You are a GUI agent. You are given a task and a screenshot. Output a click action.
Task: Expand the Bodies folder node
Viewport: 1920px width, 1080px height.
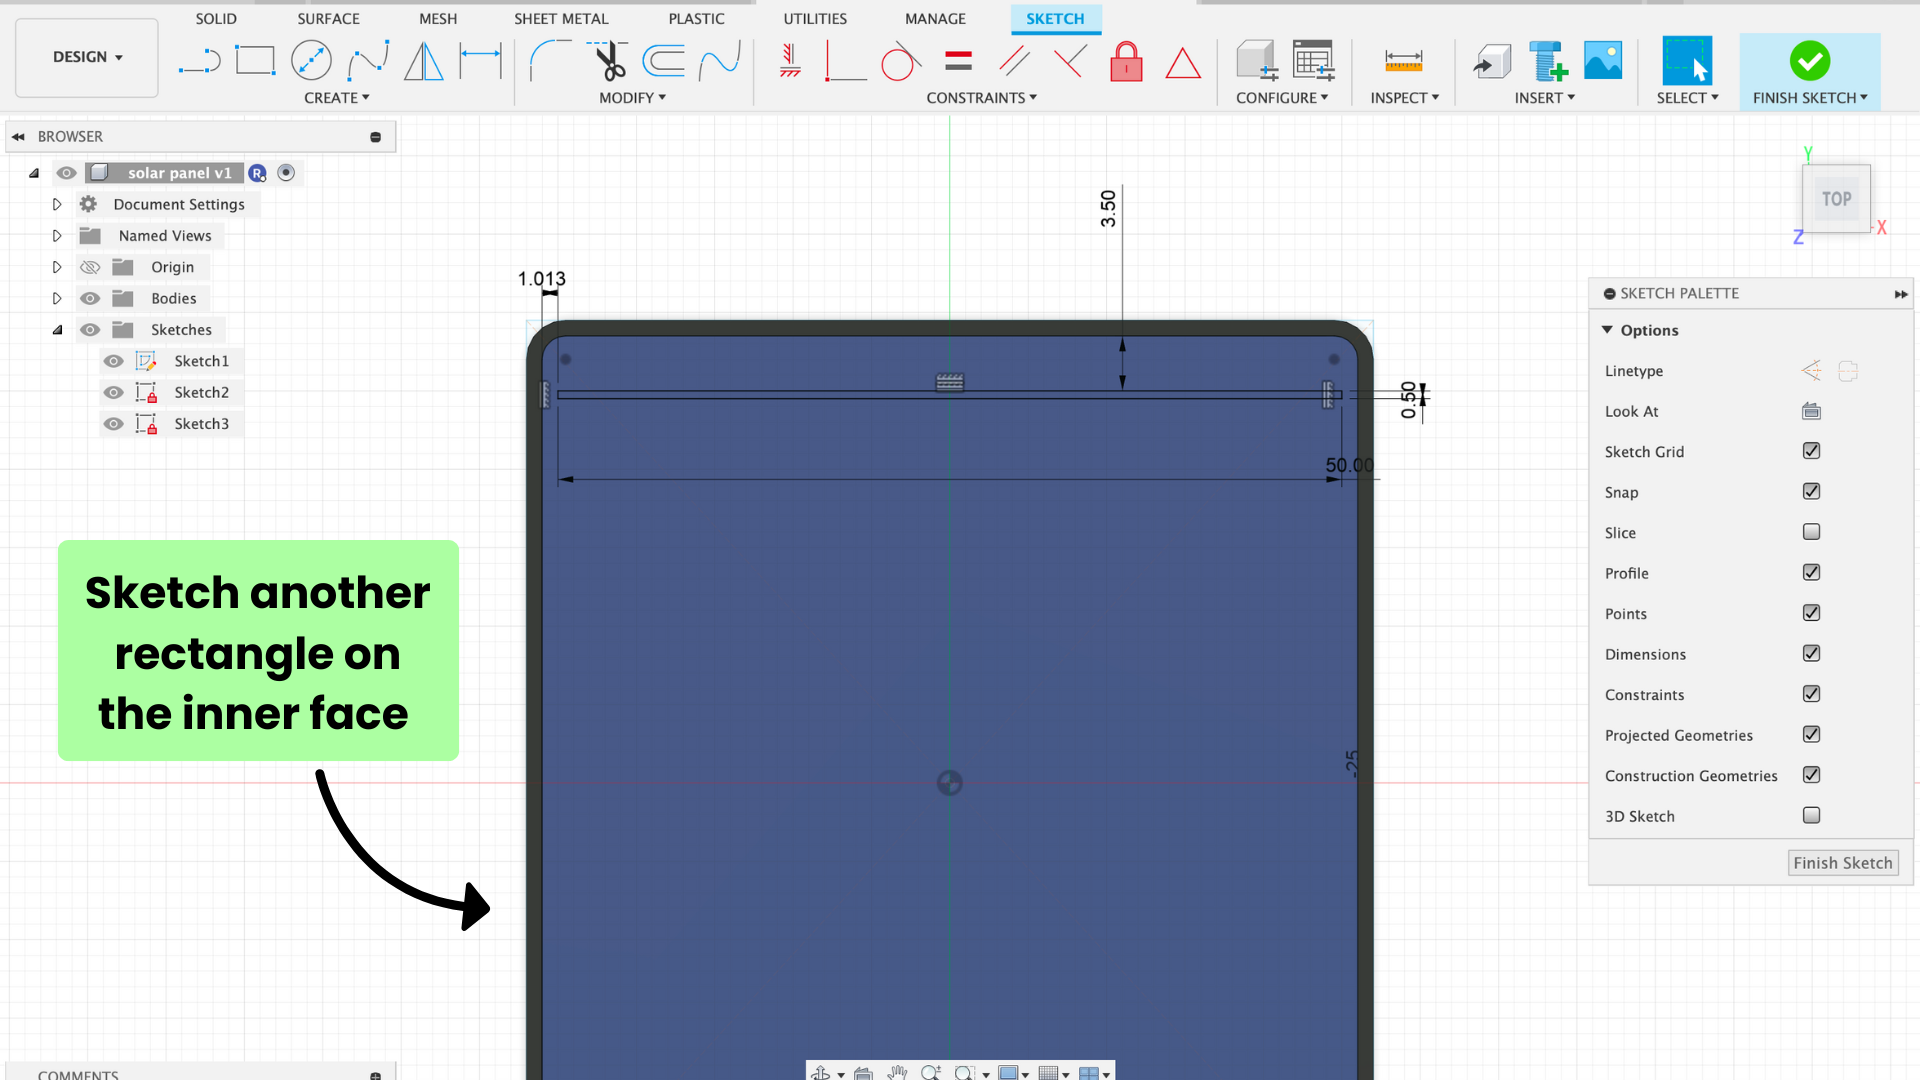tap(57, 298)
